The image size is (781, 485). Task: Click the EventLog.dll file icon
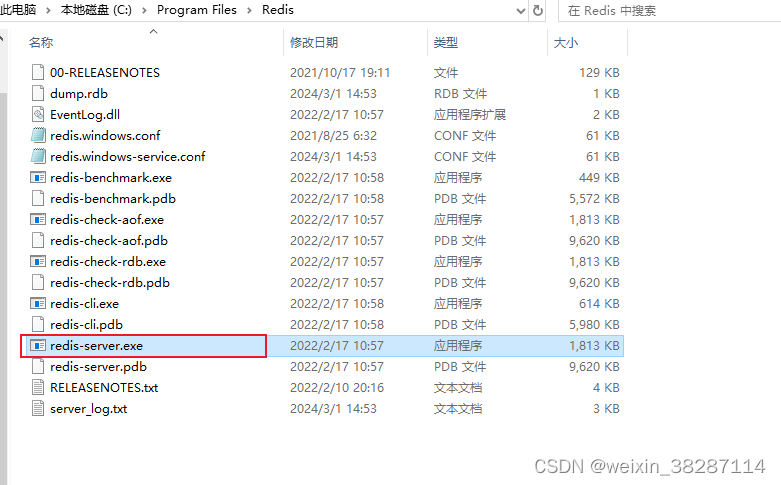(38, 115)
